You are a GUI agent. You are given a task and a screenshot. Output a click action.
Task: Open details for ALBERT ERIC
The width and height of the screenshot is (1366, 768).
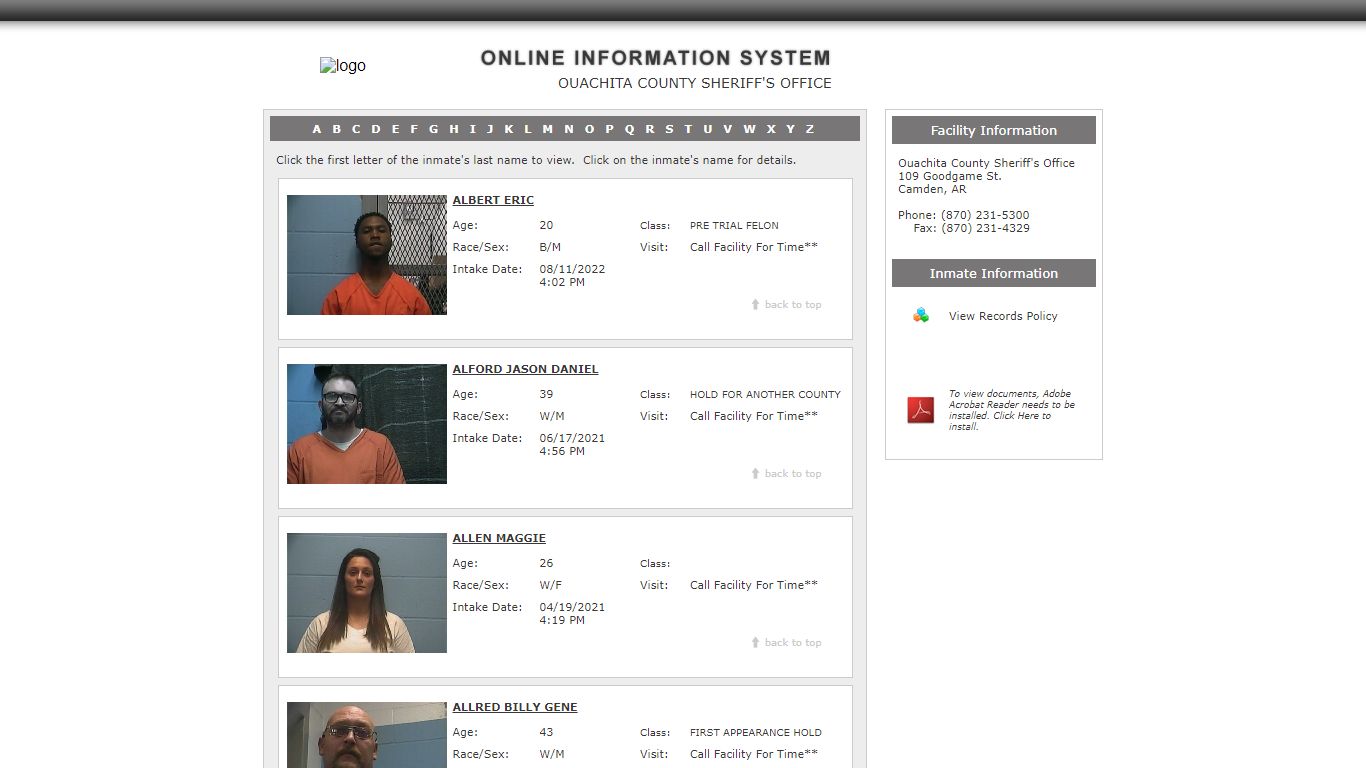tap(493, 200)
